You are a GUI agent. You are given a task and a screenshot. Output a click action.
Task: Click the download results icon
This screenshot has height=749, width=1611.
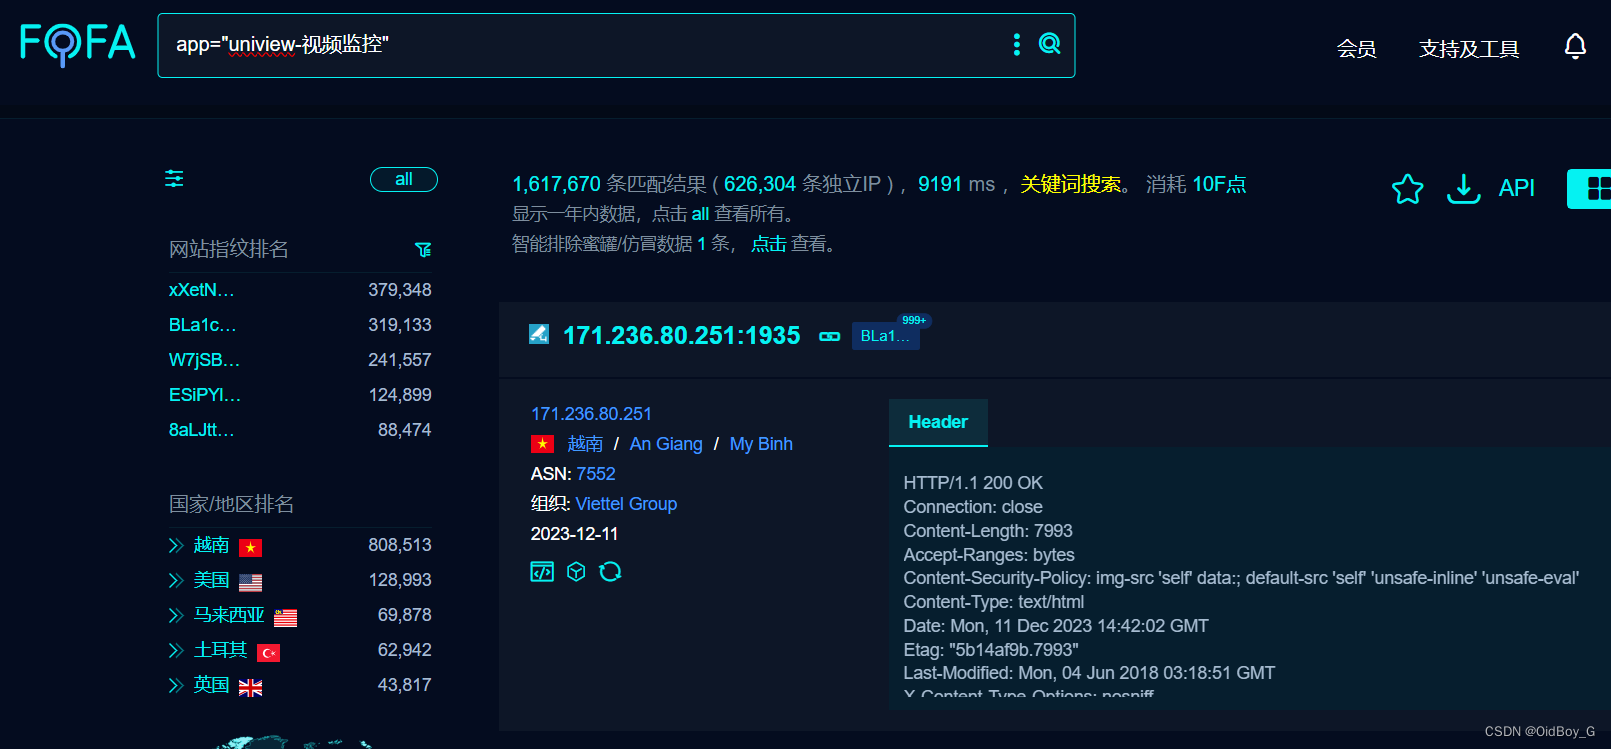[1464, 188]
